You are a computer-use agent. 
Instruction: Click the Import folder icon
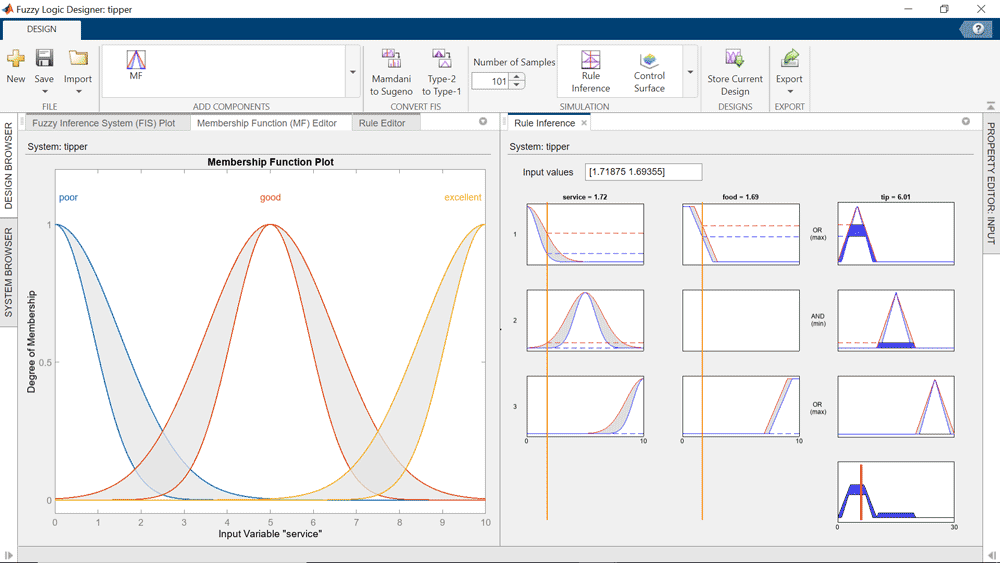78,58
